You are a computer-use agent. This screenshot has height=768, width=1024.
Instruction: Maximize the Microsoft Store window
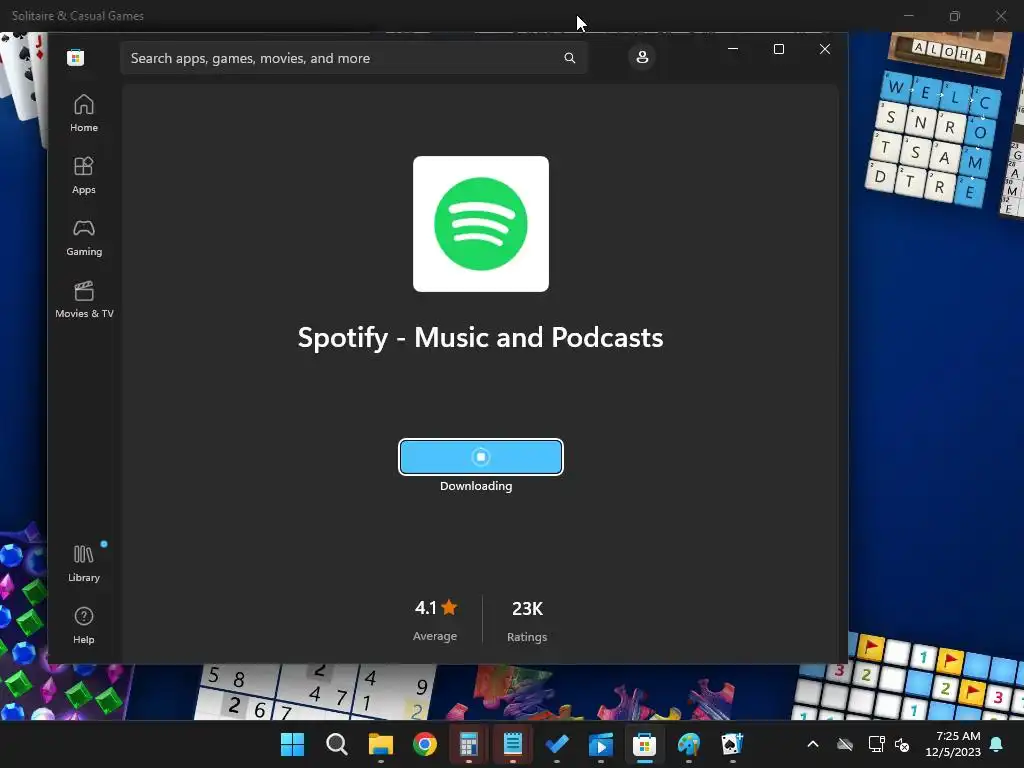point(778,49)
